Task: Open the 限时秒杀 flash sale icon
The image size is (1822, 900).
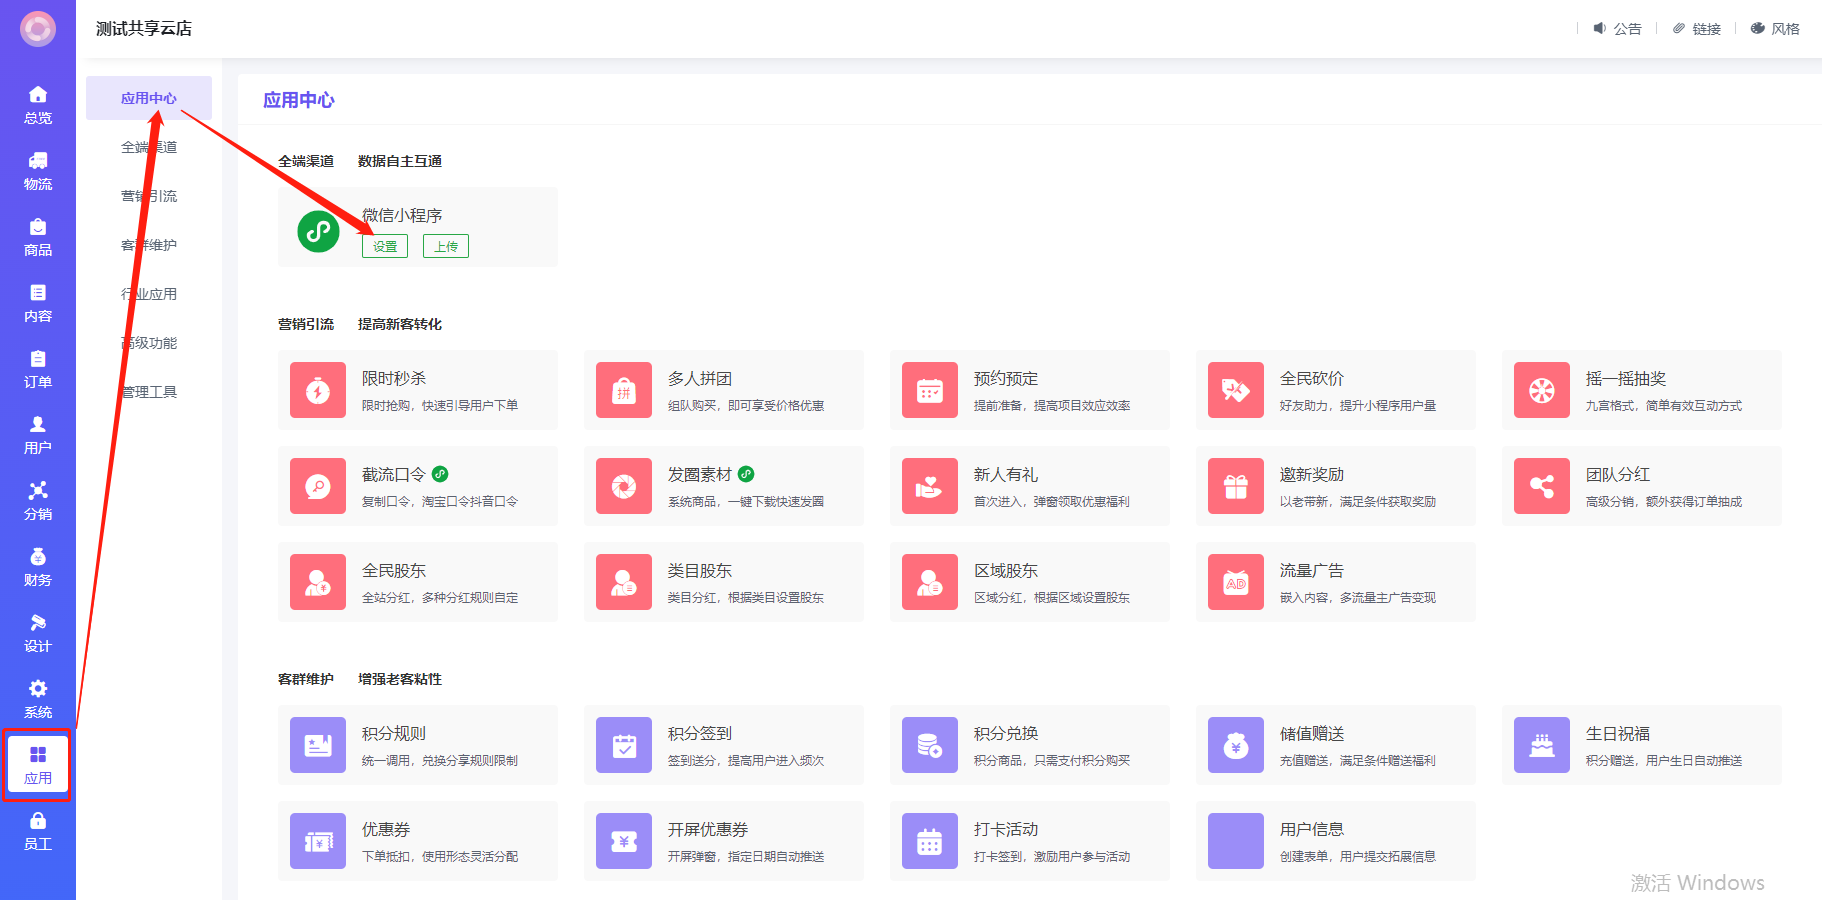Action: (318, 390)
